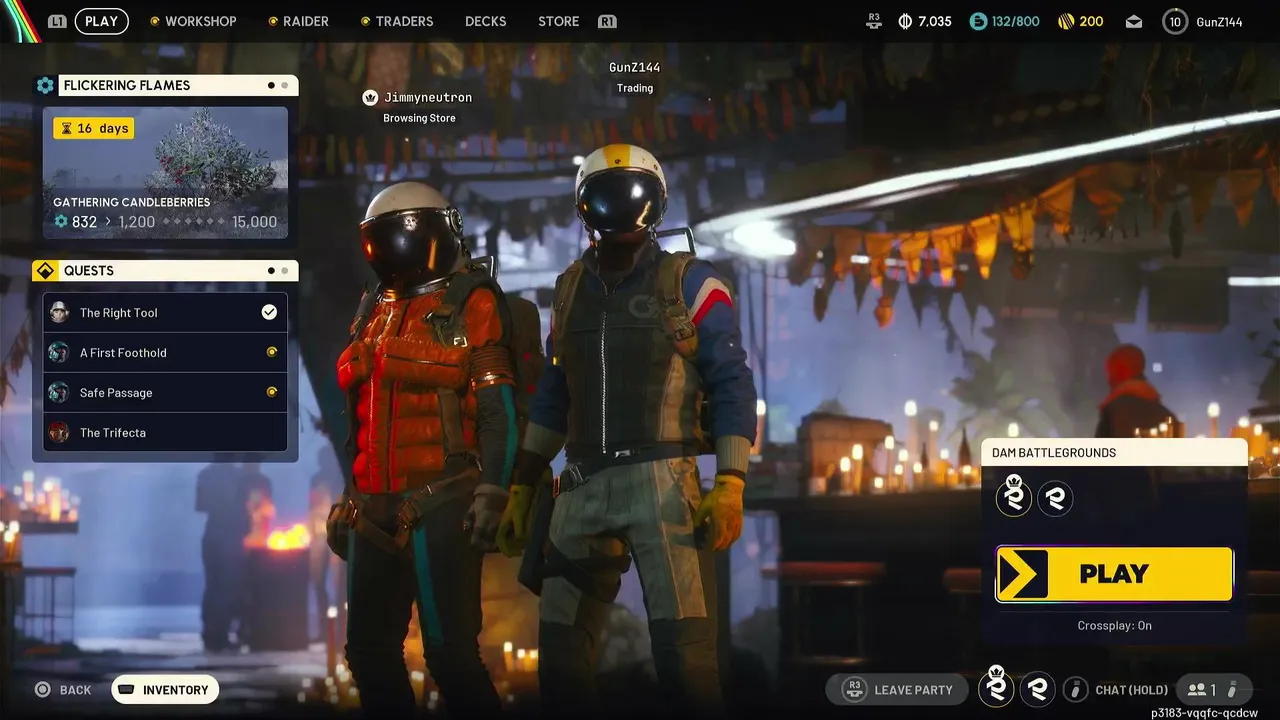Click A First Foothold quest giver portrait
The width and height of the screenshot is (1280, 720).
tap(59, 352)
